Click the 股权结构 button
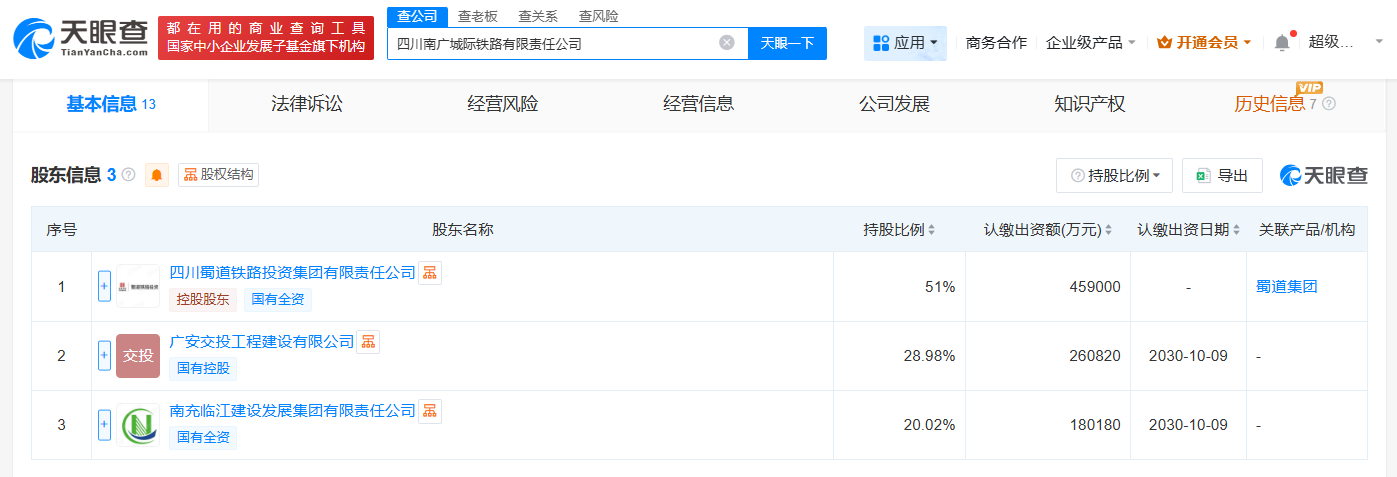This screenshot has width=1397, height=477. [x=218, y=175]
